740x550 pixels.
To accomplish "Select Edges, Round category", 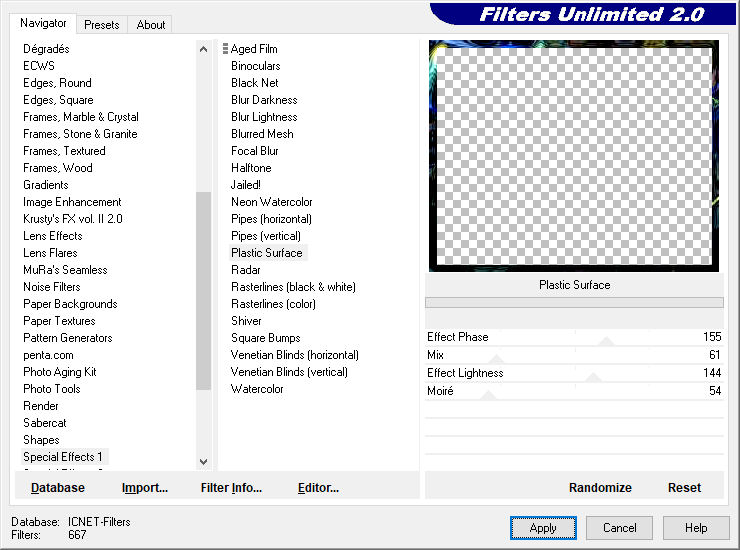I will coord(57,83).
